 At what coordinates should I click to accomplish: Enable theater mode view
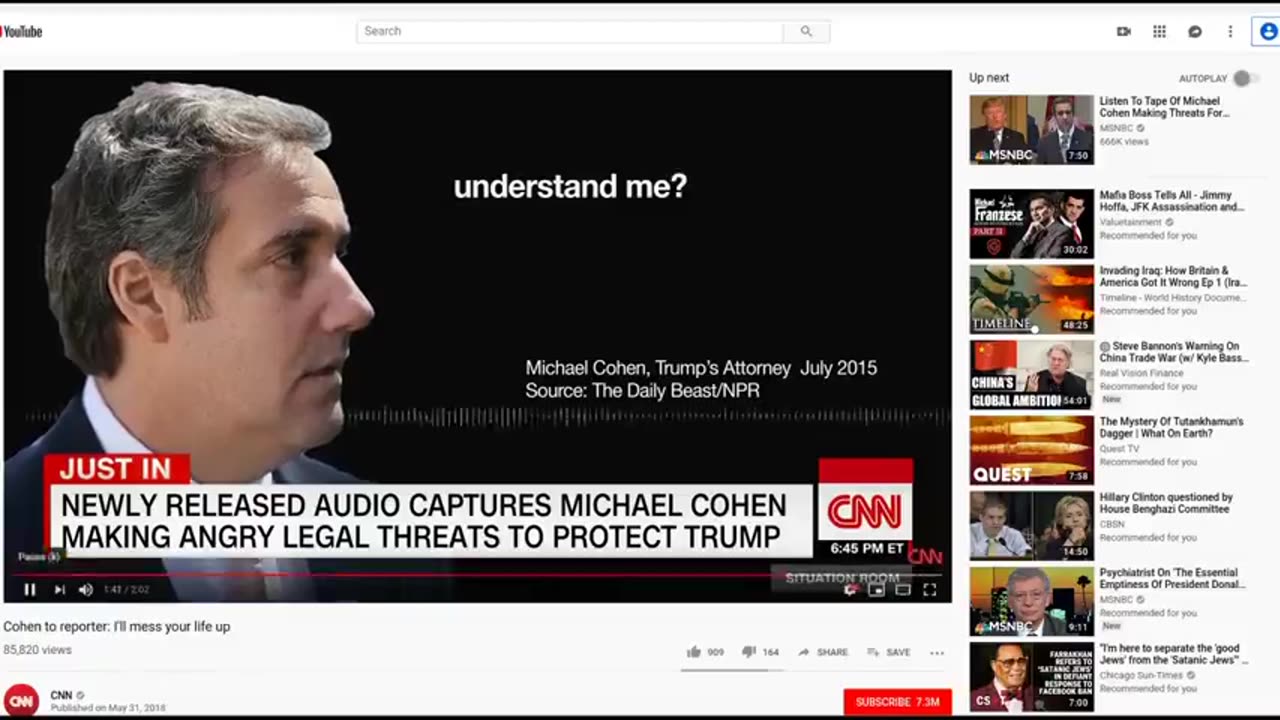pyautogui.click(x=903, y=590)
